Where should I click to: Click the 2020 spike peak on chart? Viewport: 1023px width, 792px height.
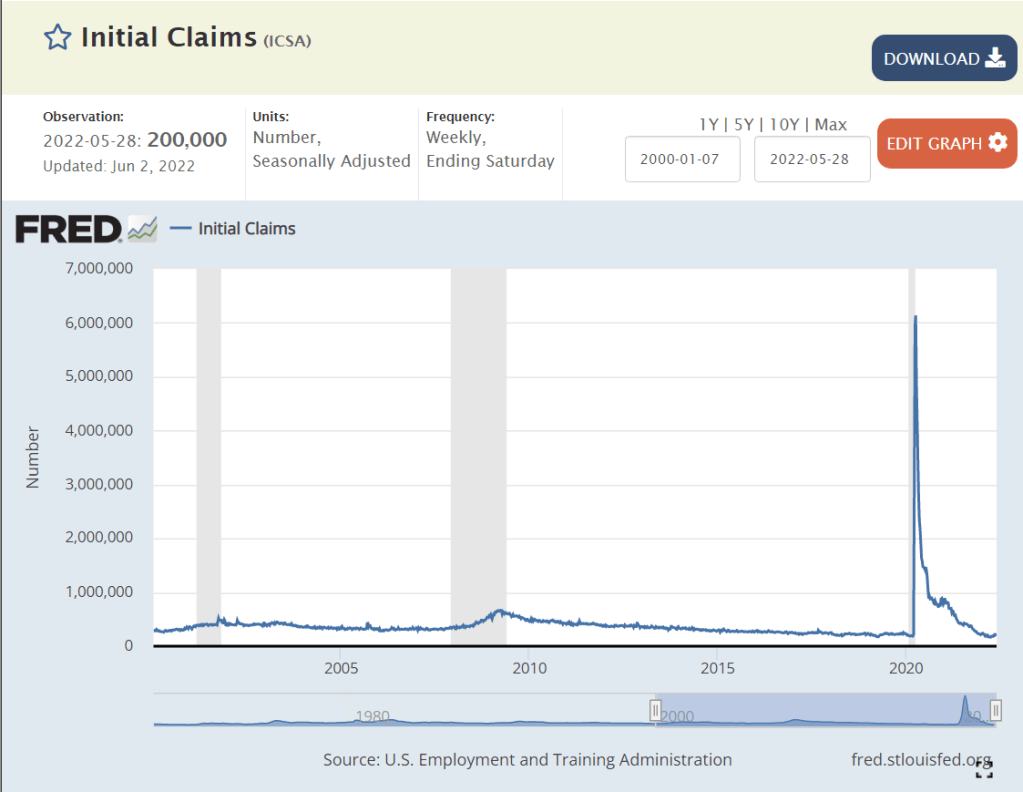tap(915, 318)
